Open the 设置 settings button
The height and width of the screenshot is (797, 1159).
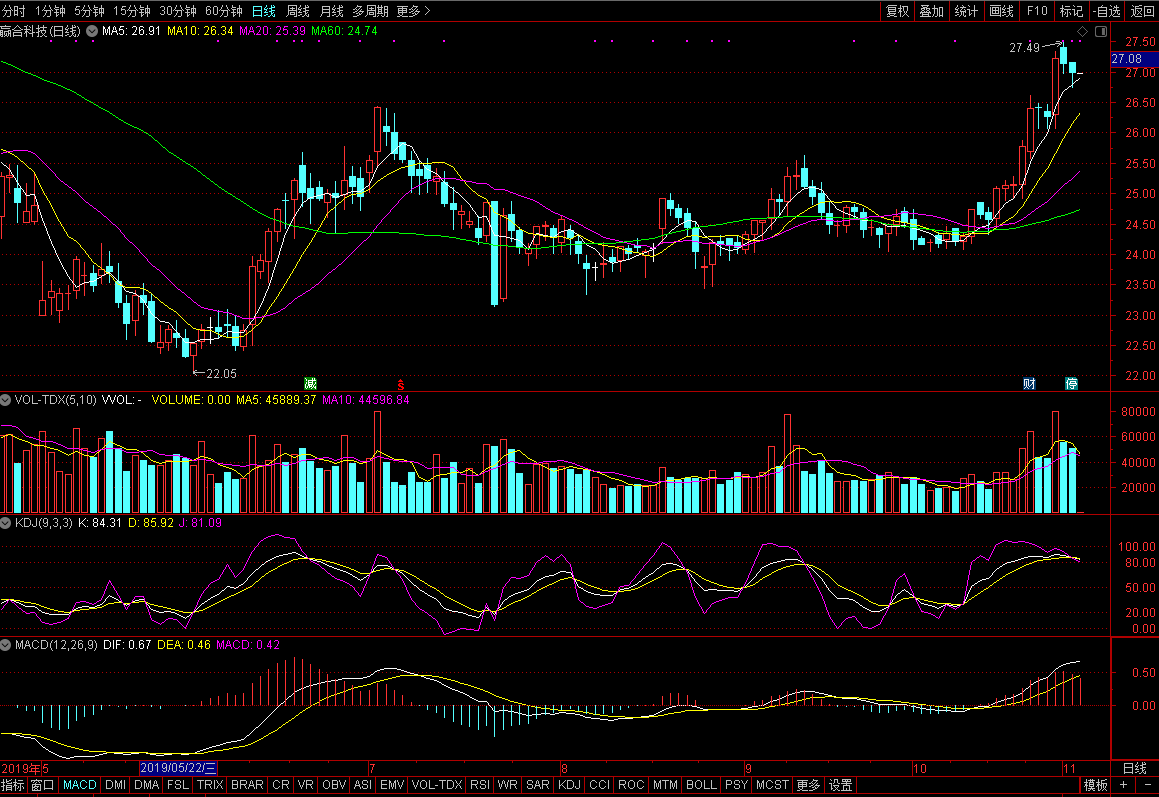(x=840, y=785)
